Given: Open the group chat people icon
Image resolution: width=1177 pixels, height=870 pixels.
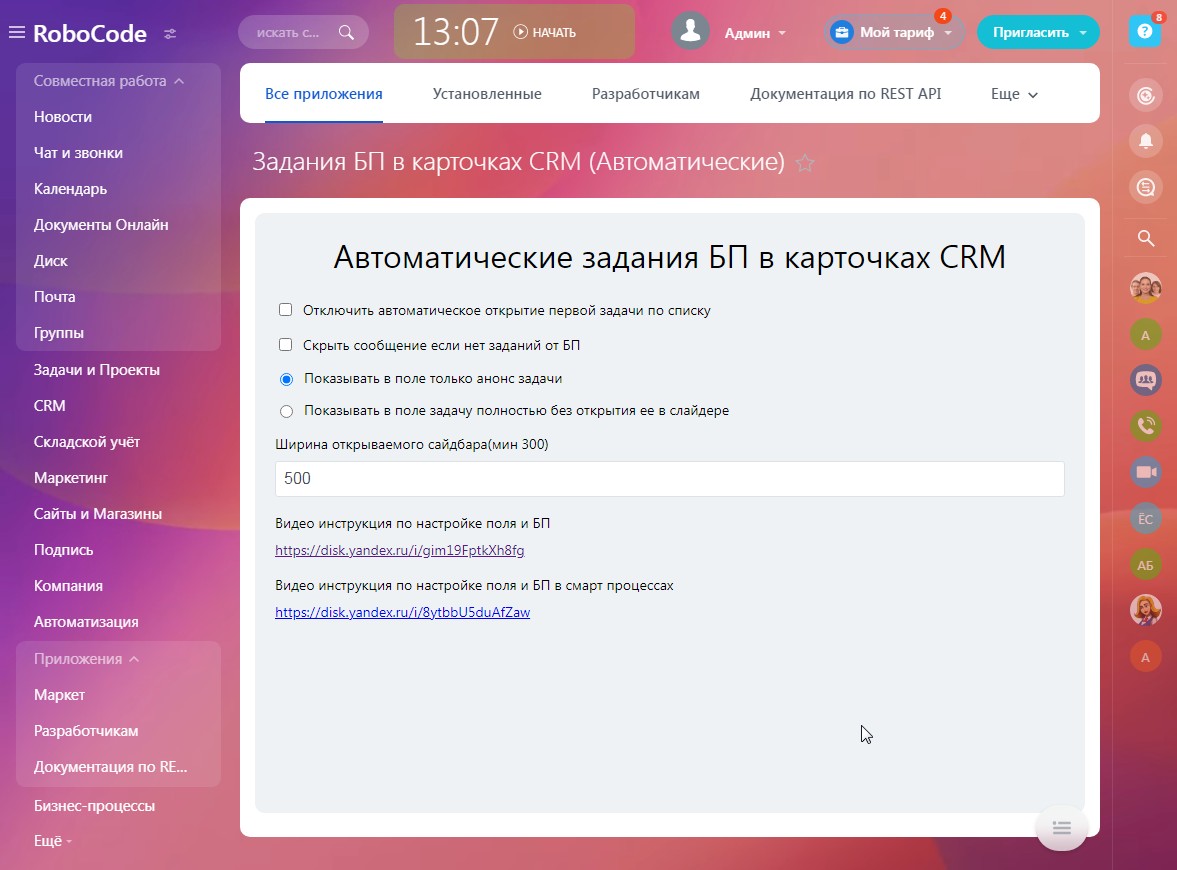Looking at the screenshot, I should click(x=1145, y=380).
